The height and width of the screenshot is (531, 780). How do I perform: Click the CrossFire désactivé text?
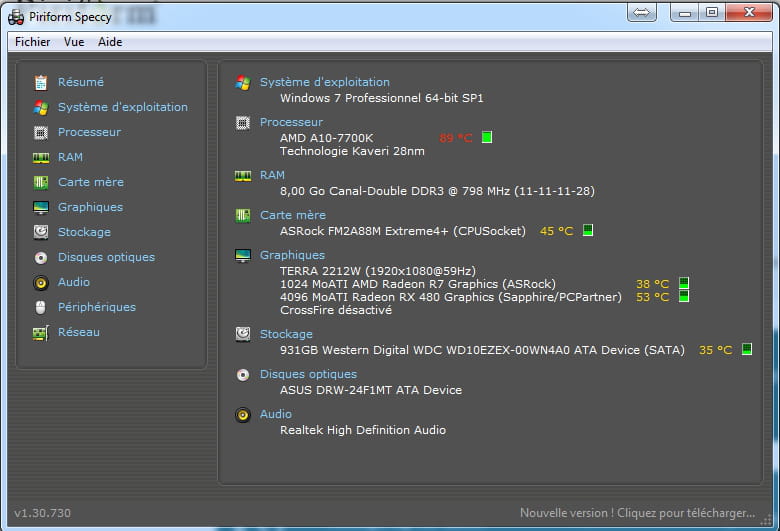click(336, 310)
